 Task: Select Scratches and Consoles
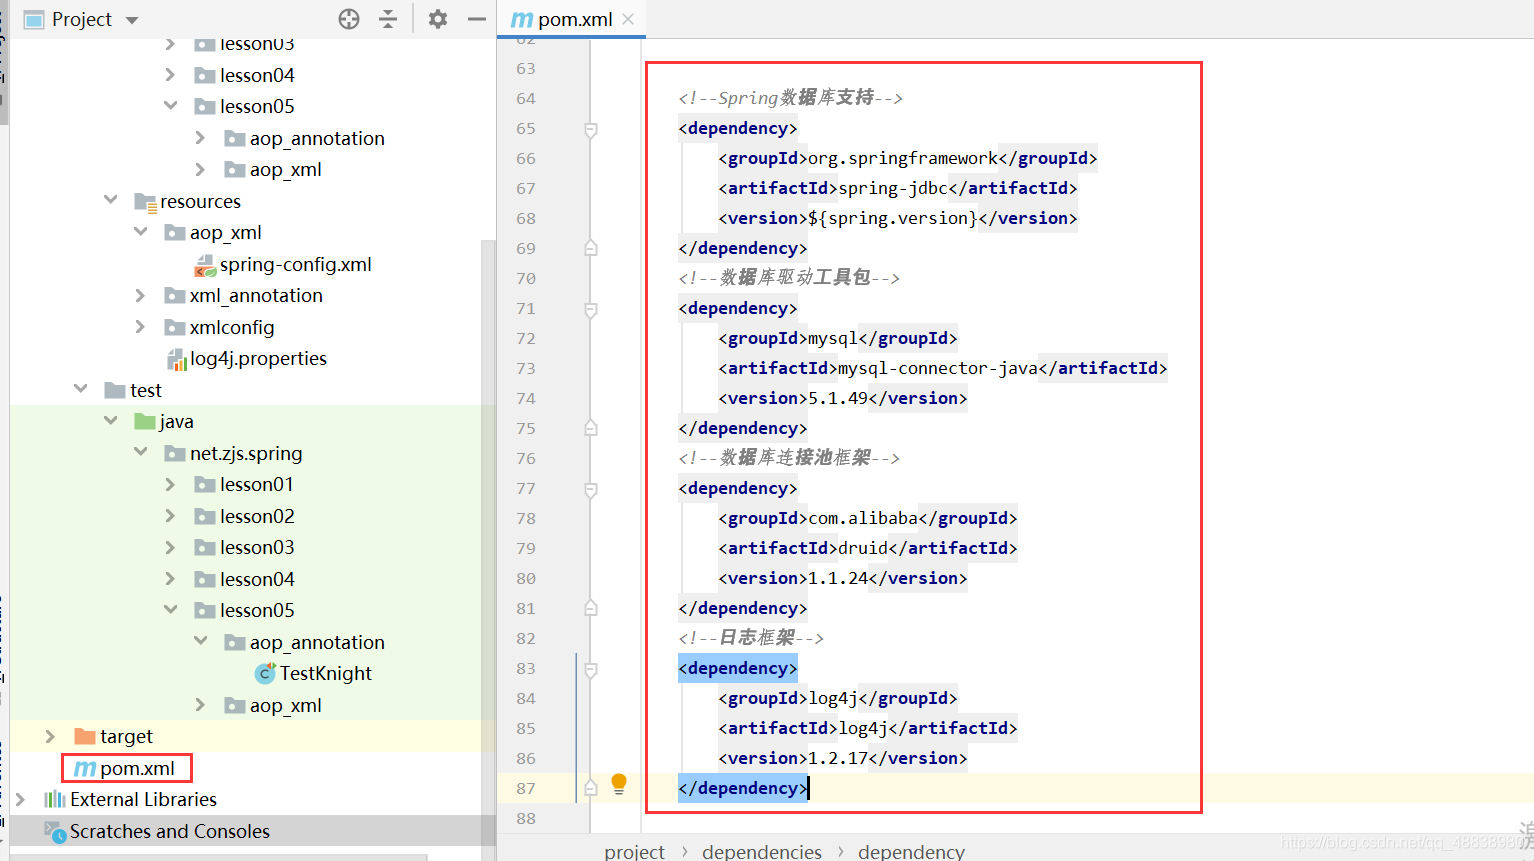coord(170,831)
